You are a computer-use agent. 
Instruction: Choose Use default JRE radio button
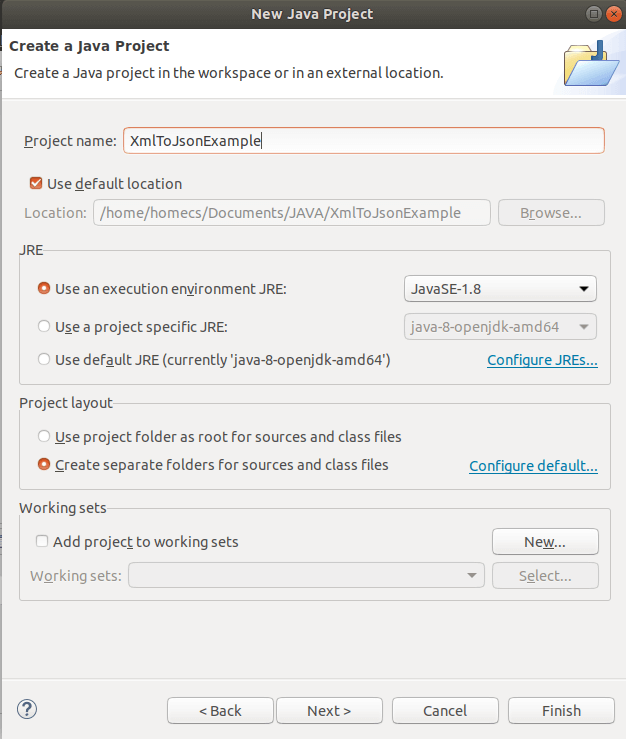[44, 359]
